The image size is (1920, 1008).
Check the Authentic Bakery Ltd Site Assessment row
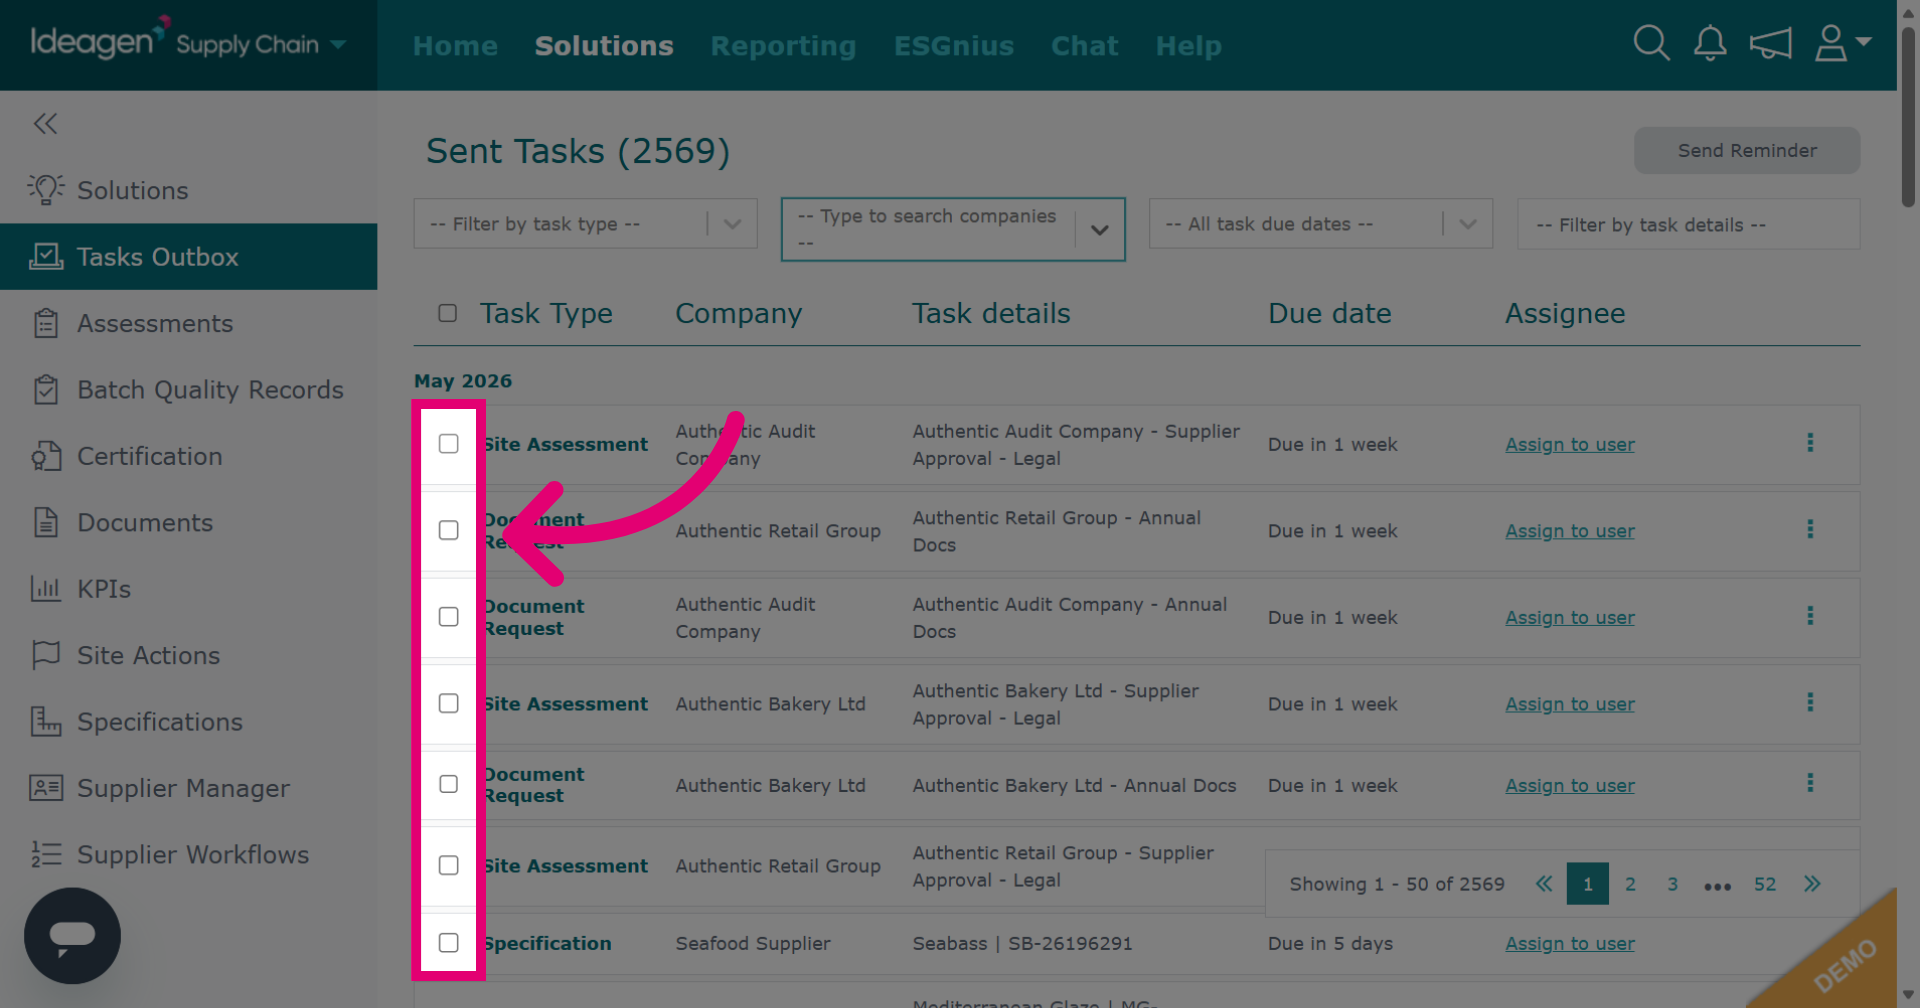tap(449, 703)
